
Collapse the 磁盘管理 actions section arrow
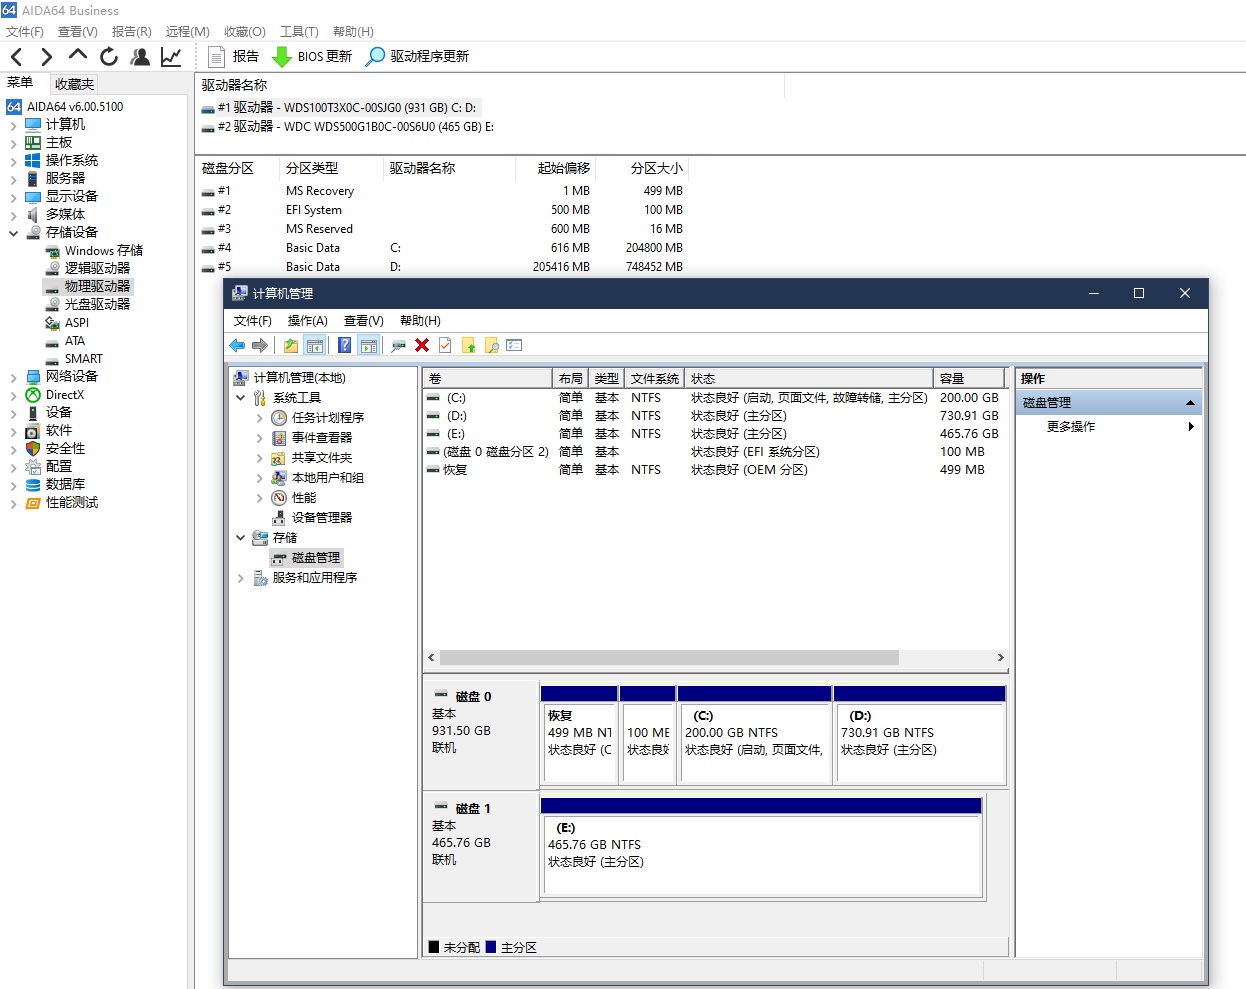pyautogui.click(x=1190, y=403)
